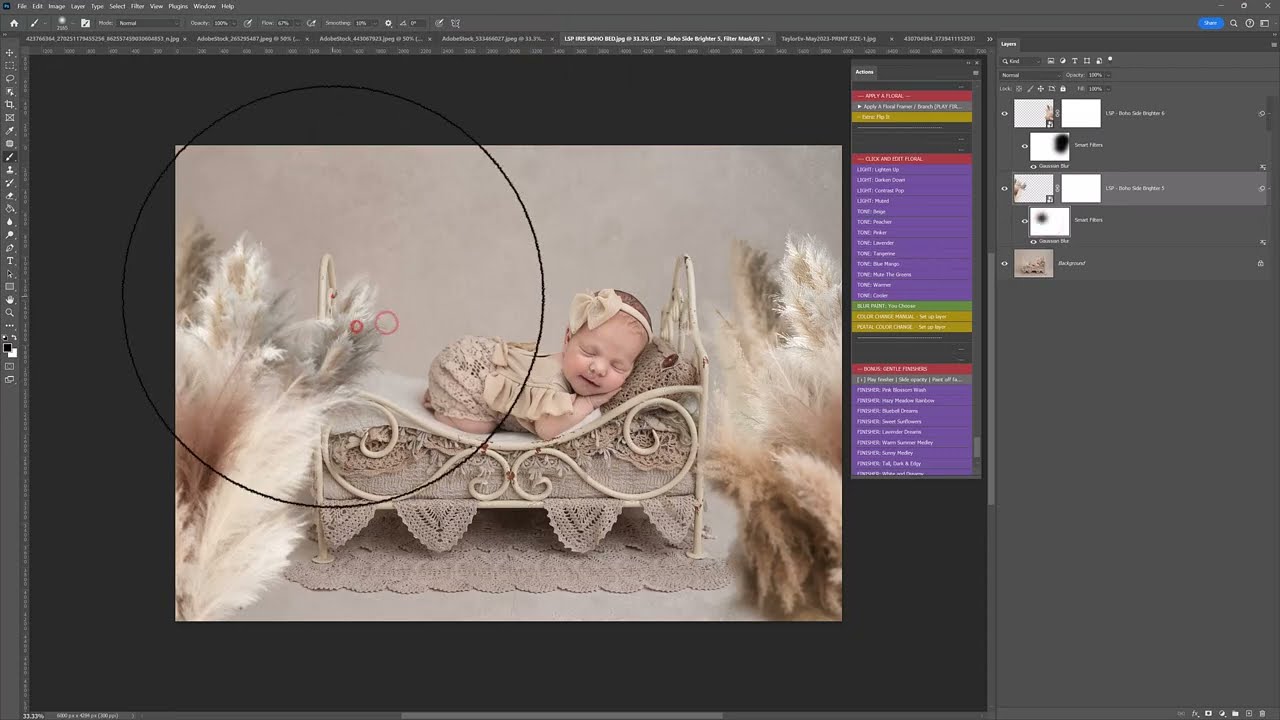Open the Window menu
1280x720 pixels.
tap(204, 6)
